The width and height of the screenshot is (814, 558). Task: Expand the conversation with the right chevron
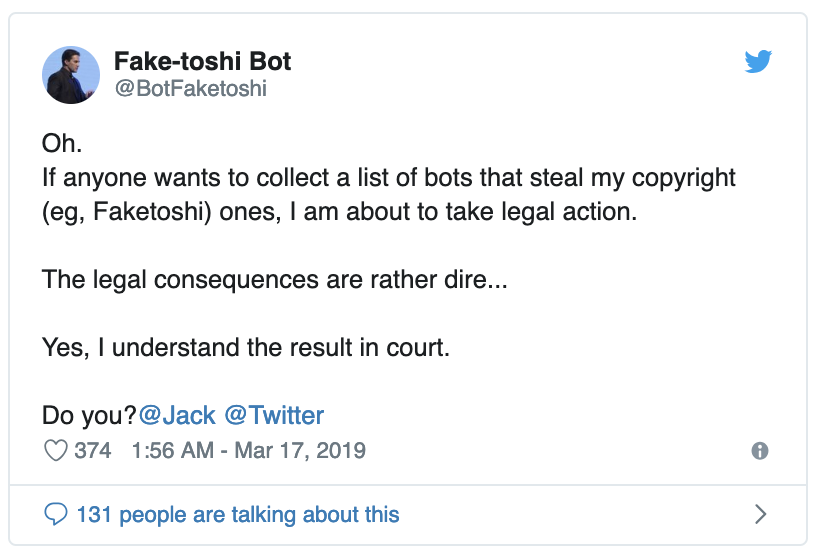(760, 515)
